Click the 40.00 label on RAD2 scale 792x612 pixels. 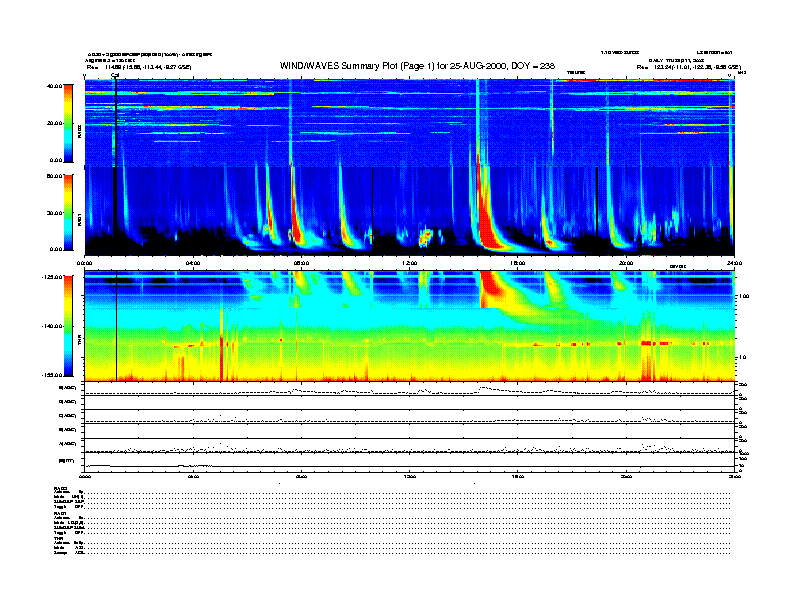(x=54, y=86)
